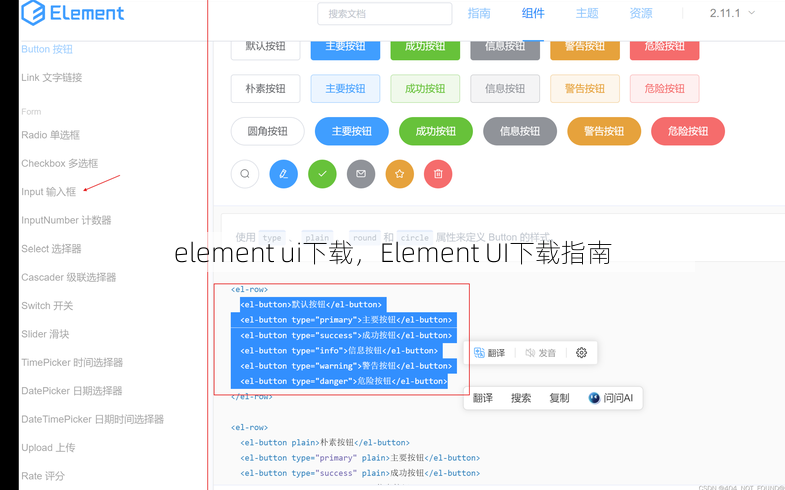
Task: Click the plain 朴素按钮
Action: 265,89
